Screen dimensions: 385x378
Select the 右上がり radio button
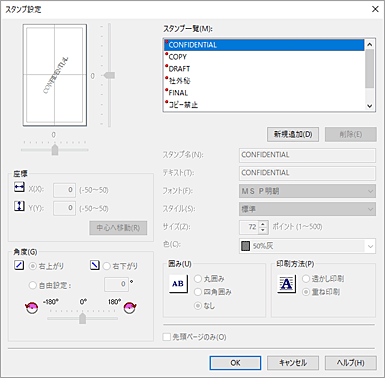pyautogui.click(x=33, y=266)
